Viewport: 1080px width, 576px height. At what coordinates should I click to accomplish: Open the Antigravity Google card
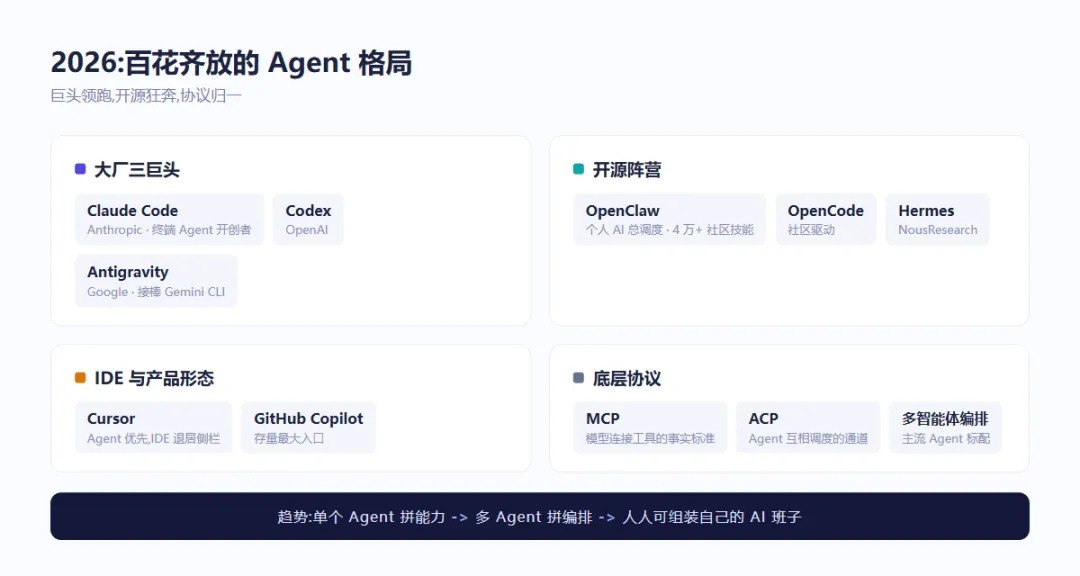coord(156,281)
